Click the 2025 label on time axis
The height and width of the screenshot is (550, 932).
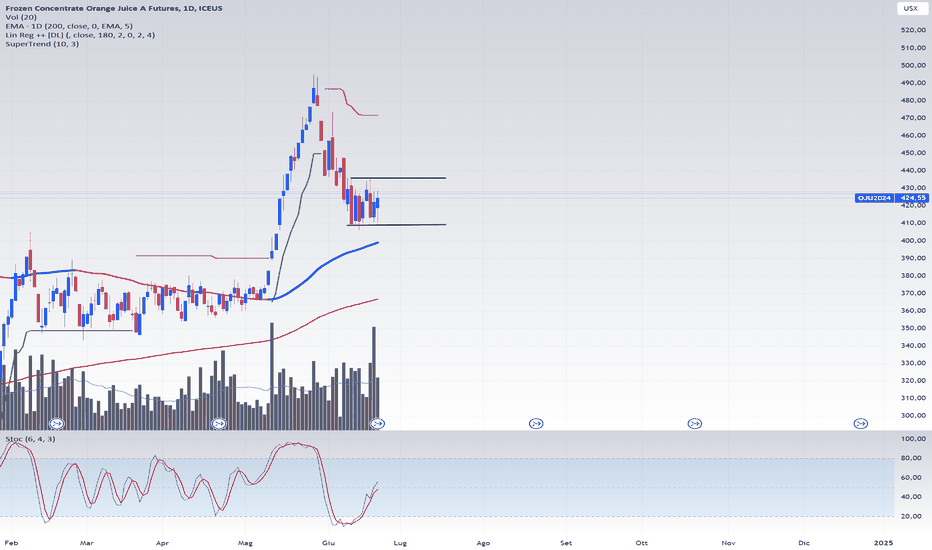click(x=884, y=543)
